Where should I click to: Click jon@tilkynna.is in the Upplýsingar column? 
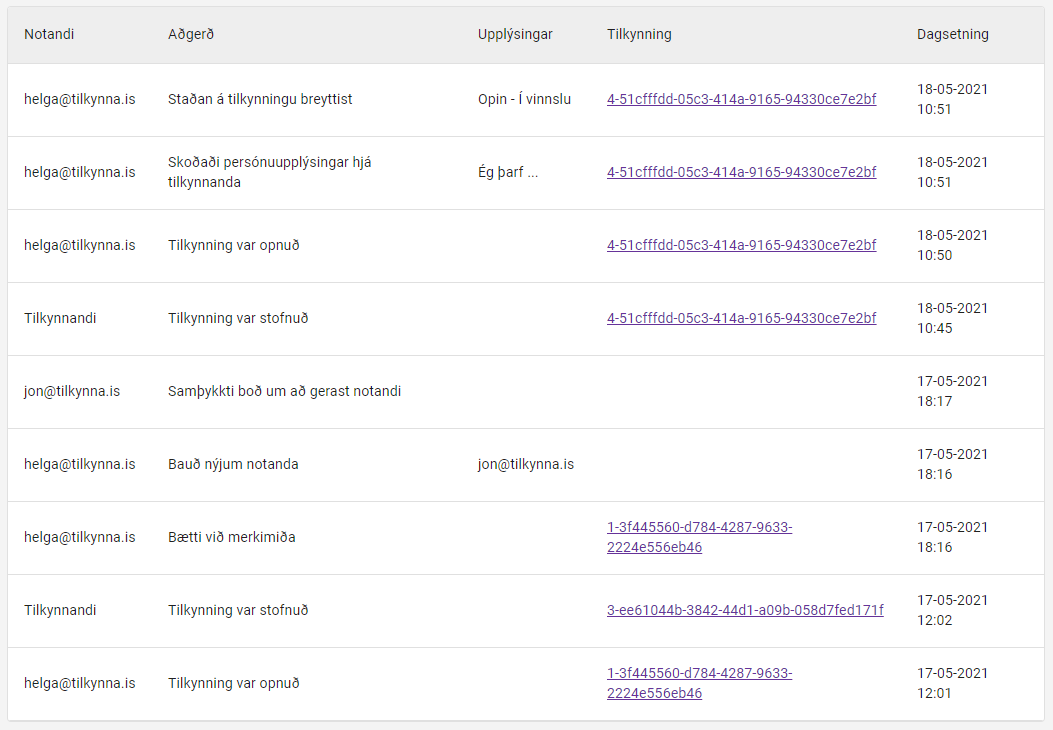pyautogui.click(x=526, y=464)
